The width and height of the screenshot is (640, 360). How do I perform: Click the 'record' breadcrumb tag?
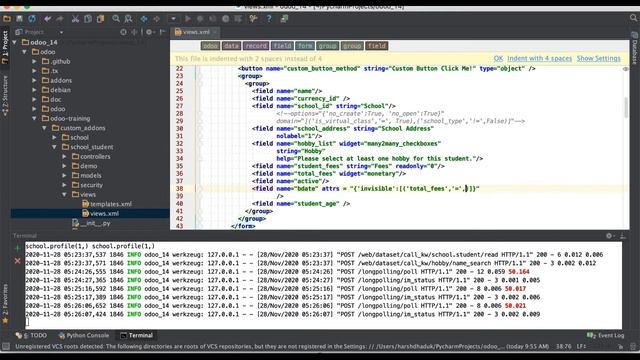click(256, 46)
